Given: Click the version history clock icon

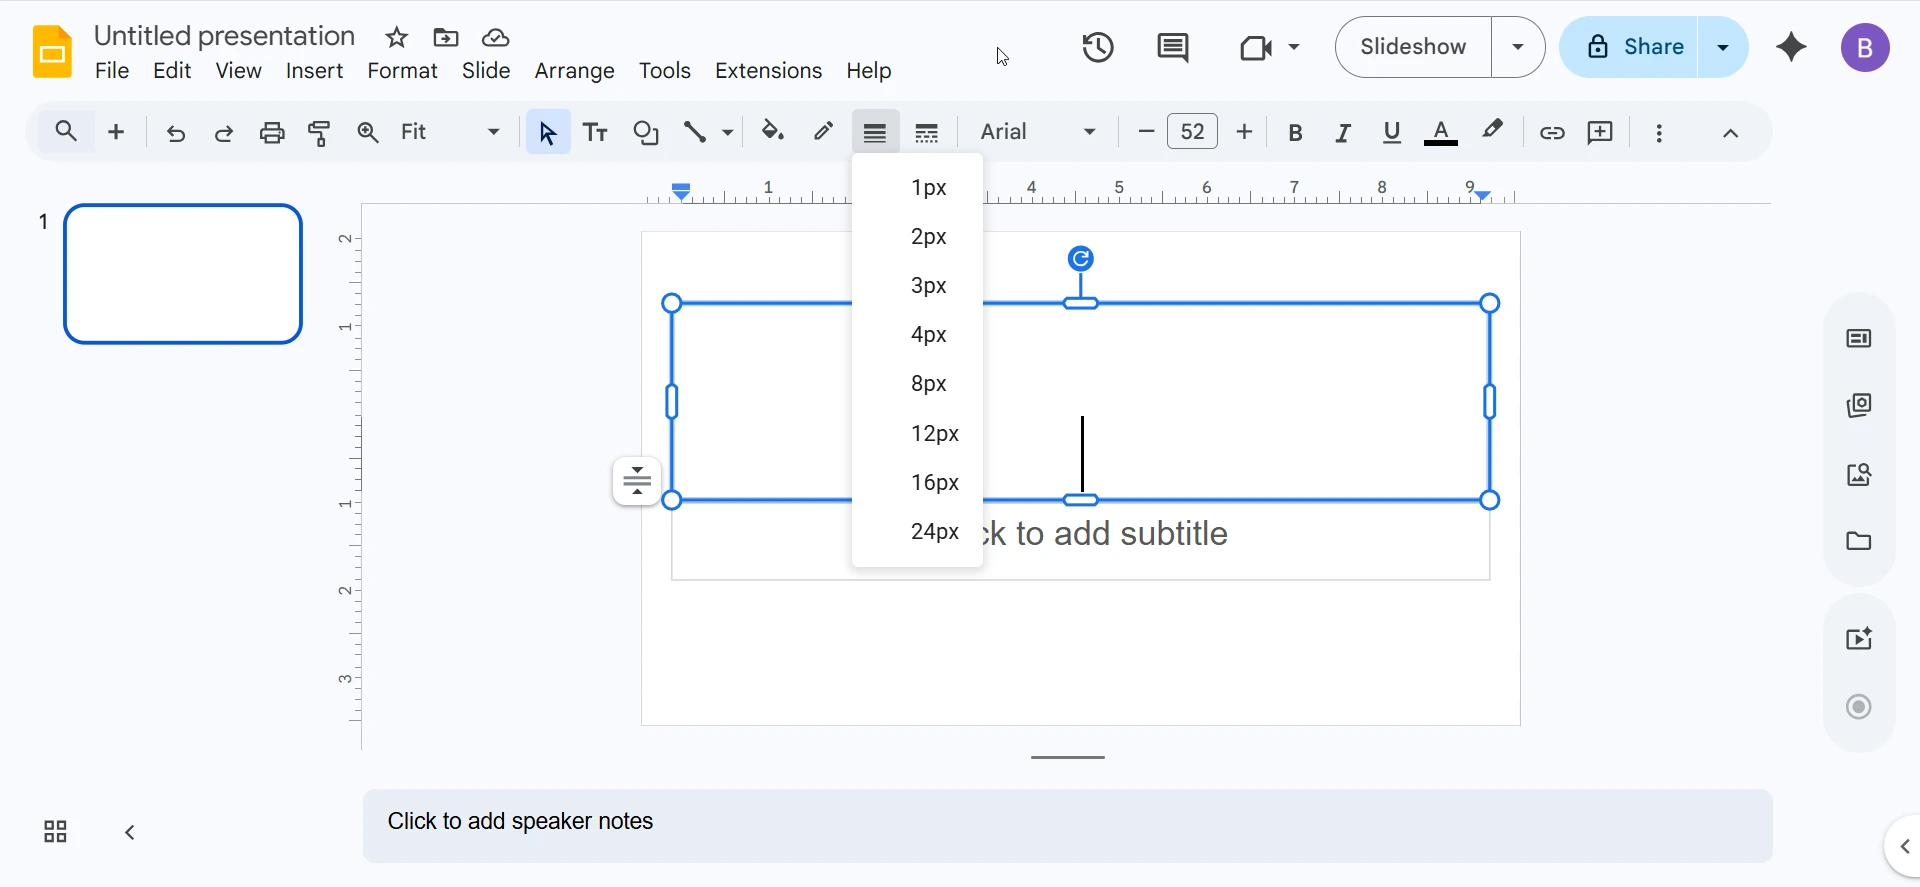Looking at the screenshot, I should tap(1098, 47).
